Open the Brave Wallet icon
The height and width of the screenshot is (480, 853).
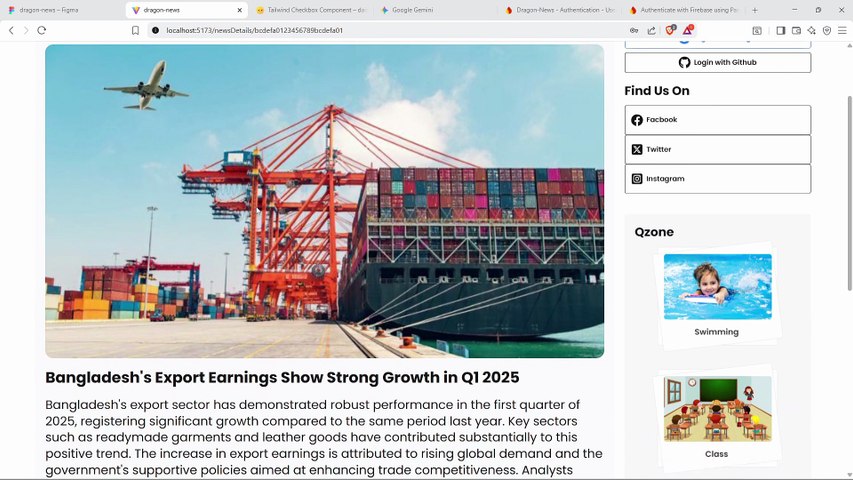[x=796, y=30]
